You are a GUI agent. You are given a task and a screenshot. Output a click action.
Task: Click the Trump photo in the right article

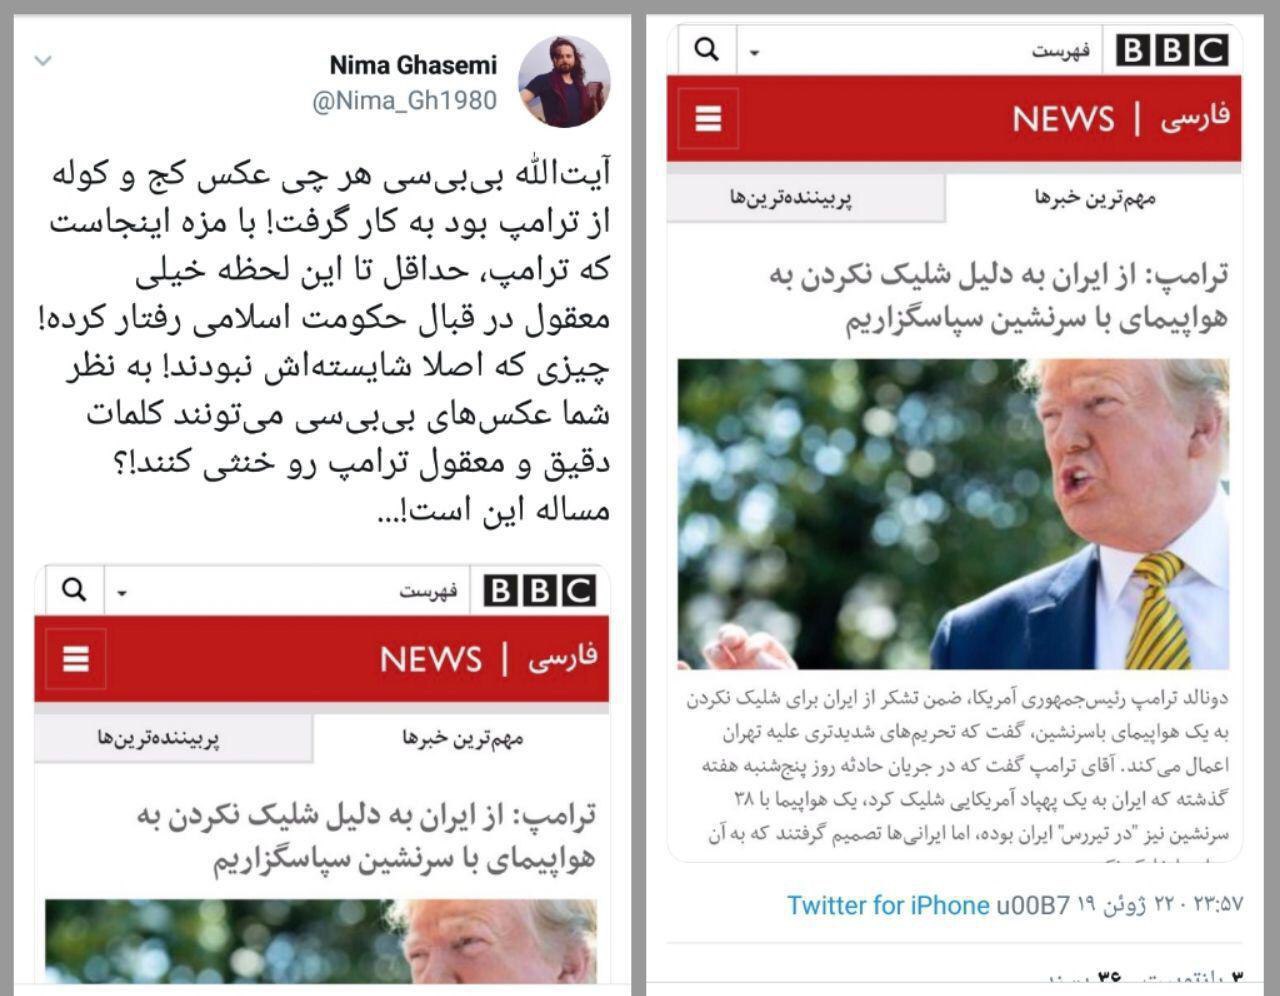[x=953, y=514]
